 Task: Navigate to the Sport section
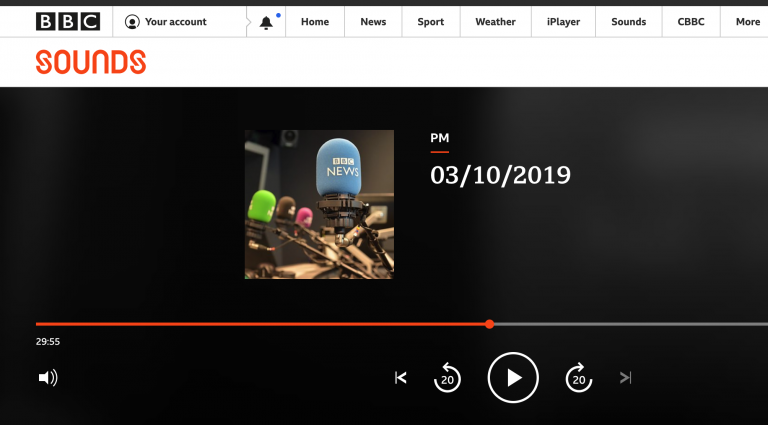[x=431, y=22]
